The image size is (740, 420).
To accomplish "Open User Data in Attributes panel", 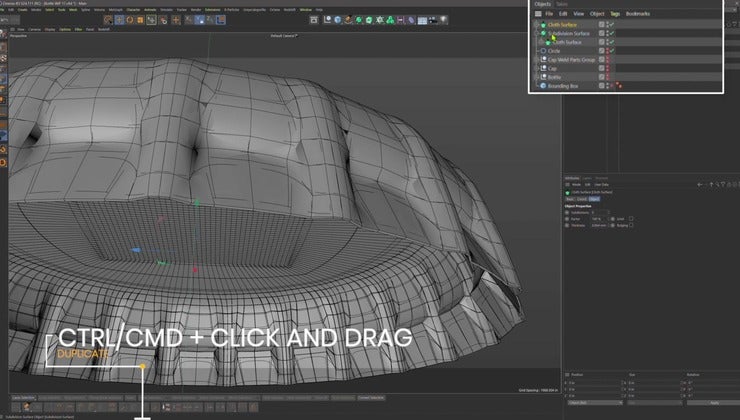I will pos(601,185).
